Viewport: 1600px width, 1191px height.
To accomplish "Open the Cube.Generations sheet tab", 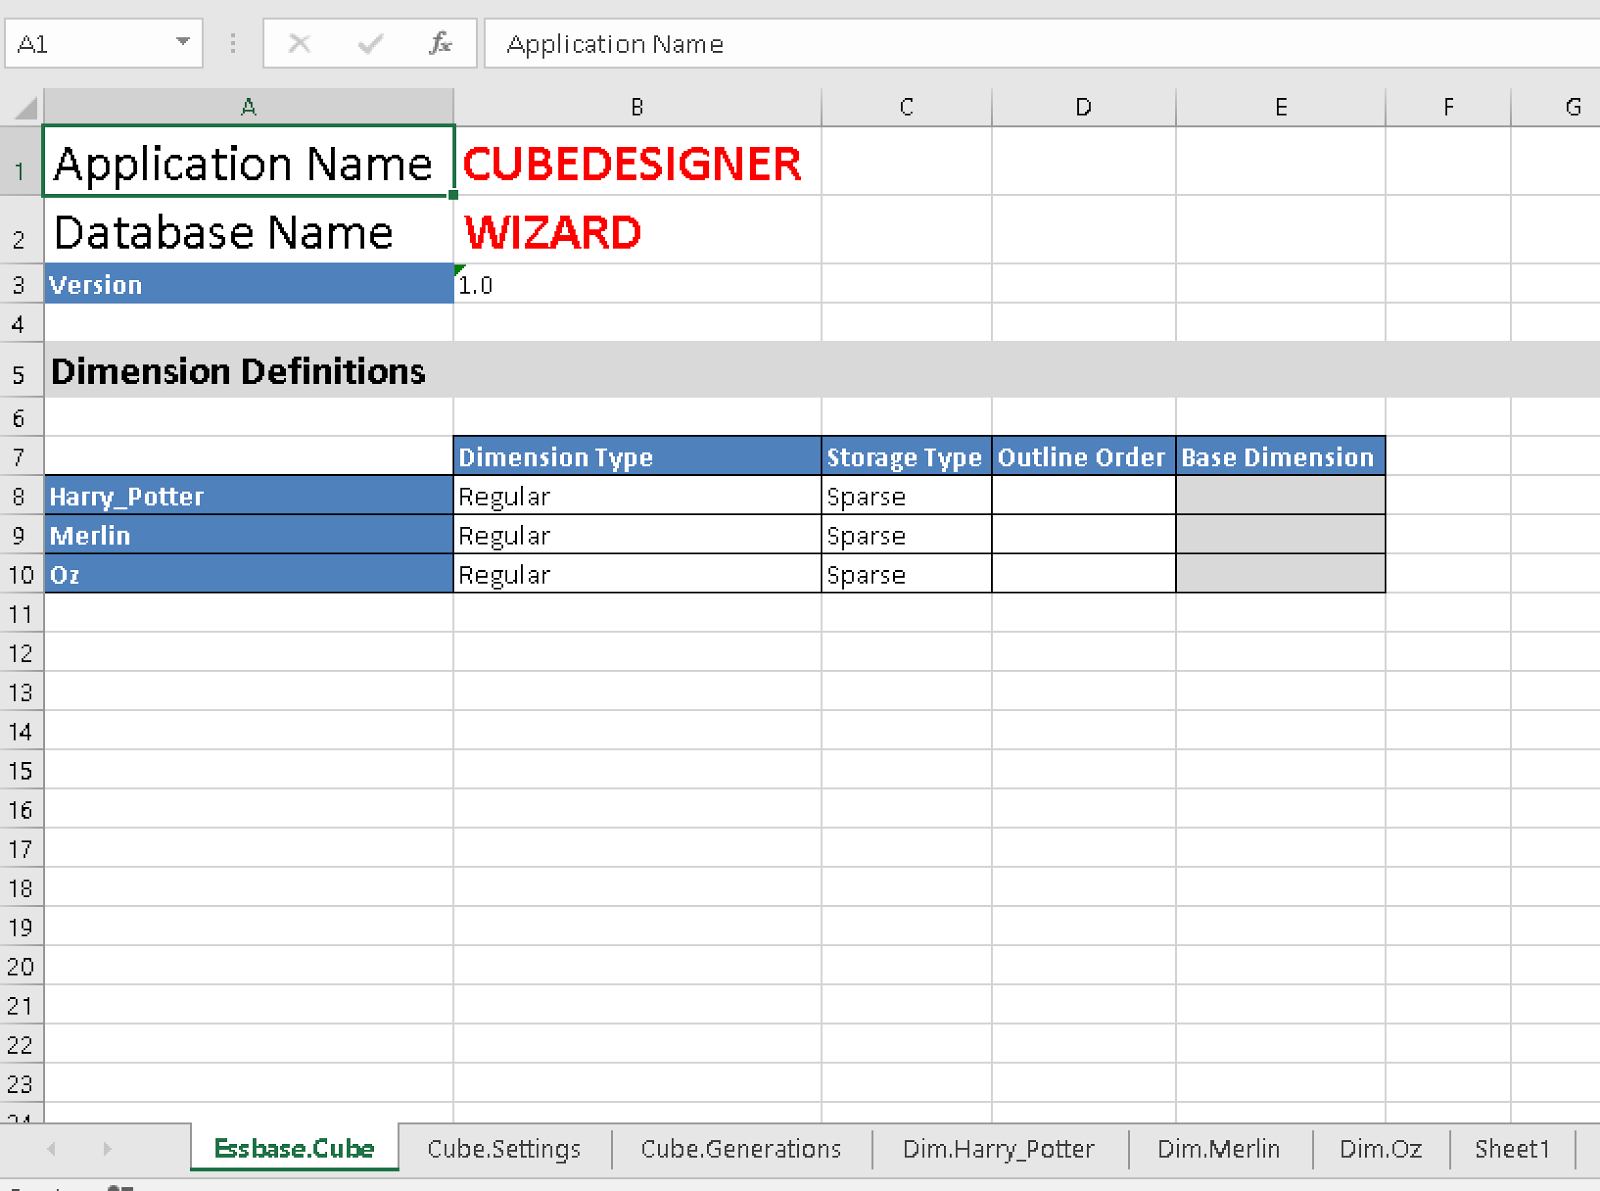I will point(741,1149).
